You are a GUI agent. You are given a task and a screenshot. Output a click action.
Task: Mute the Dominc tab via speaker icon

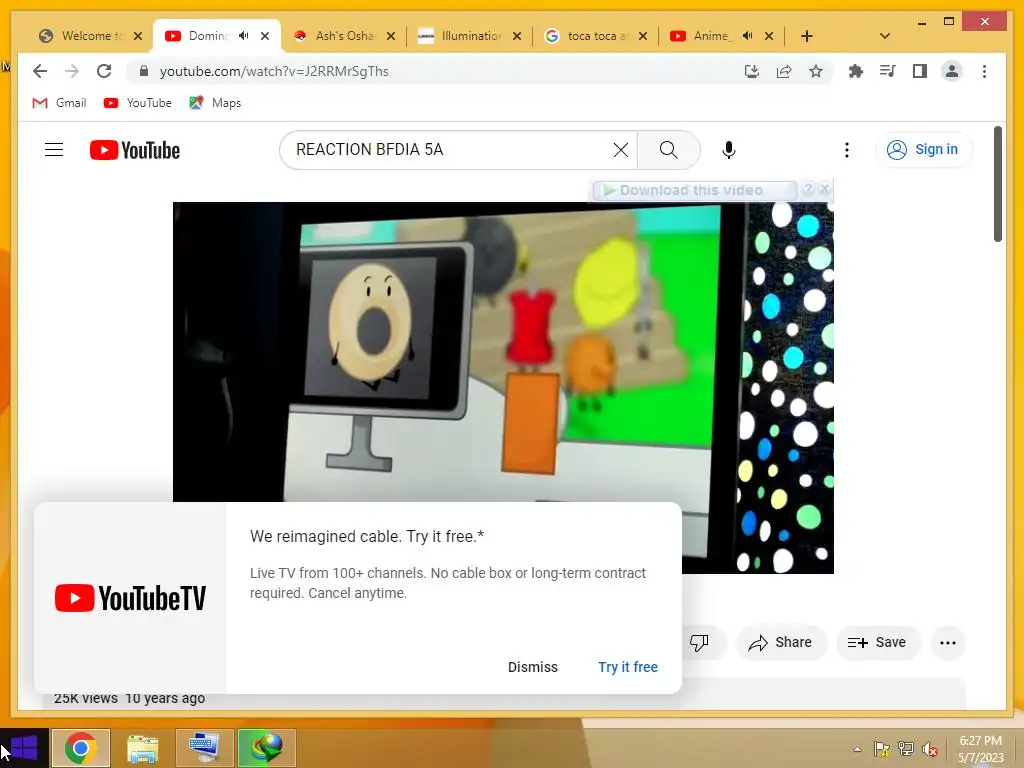point(244,36)
